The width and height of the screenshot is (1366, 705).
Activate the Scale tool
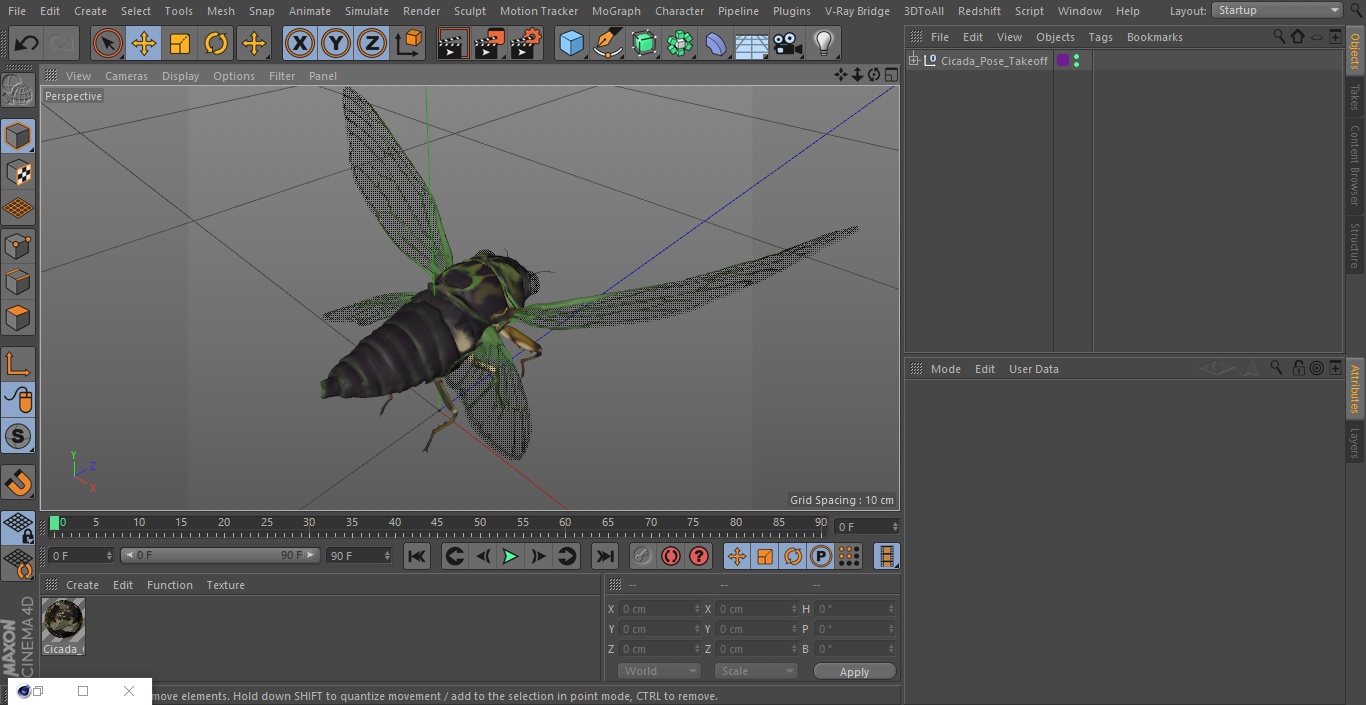point(180,43)
